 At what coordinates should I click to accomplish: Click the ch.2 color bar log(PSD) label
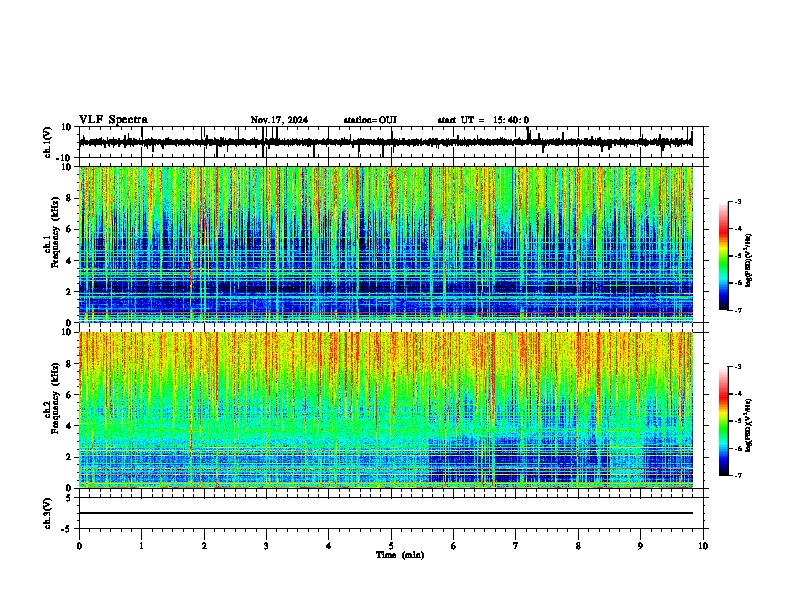(x=749, y=425)
